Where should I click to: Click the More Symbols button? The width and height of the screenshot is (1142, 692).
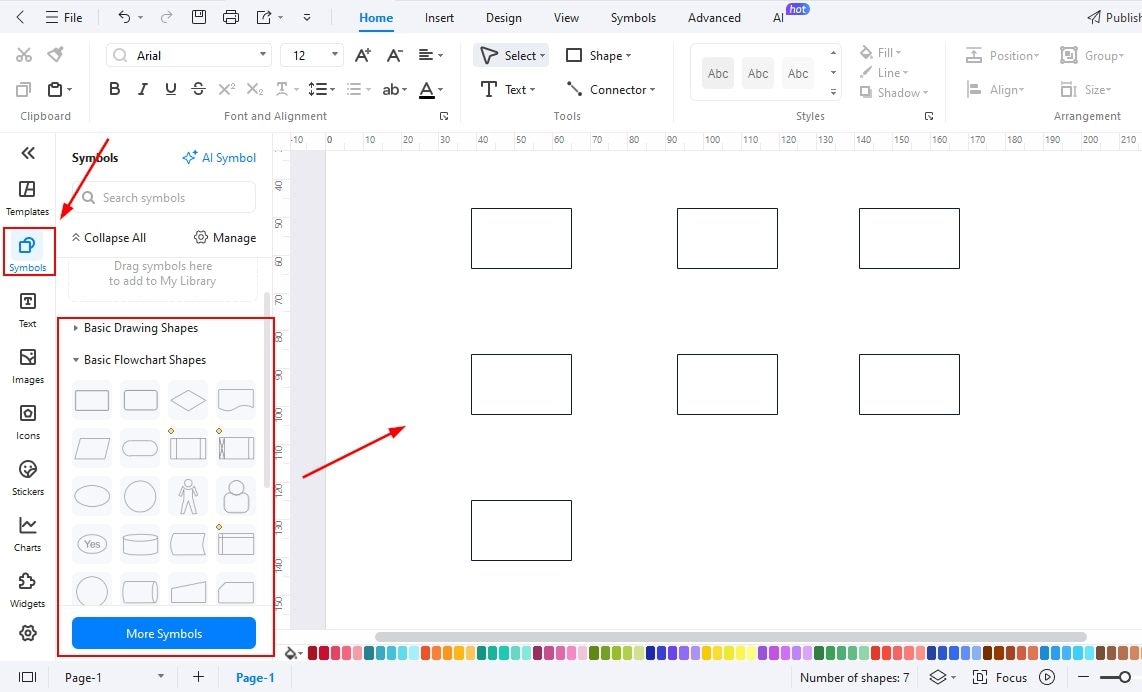click(x=163, y=633)
